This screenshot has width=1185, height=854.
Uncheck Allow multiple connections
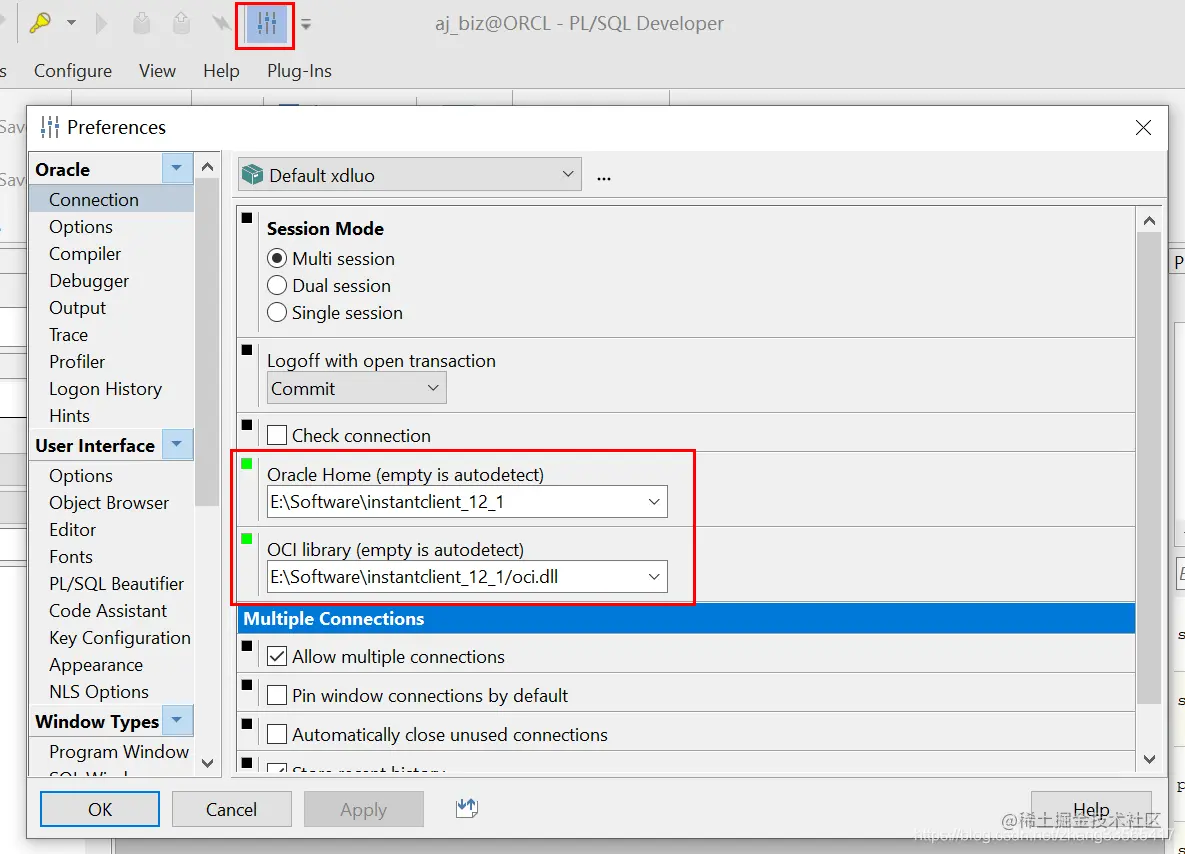coord(277,656)
